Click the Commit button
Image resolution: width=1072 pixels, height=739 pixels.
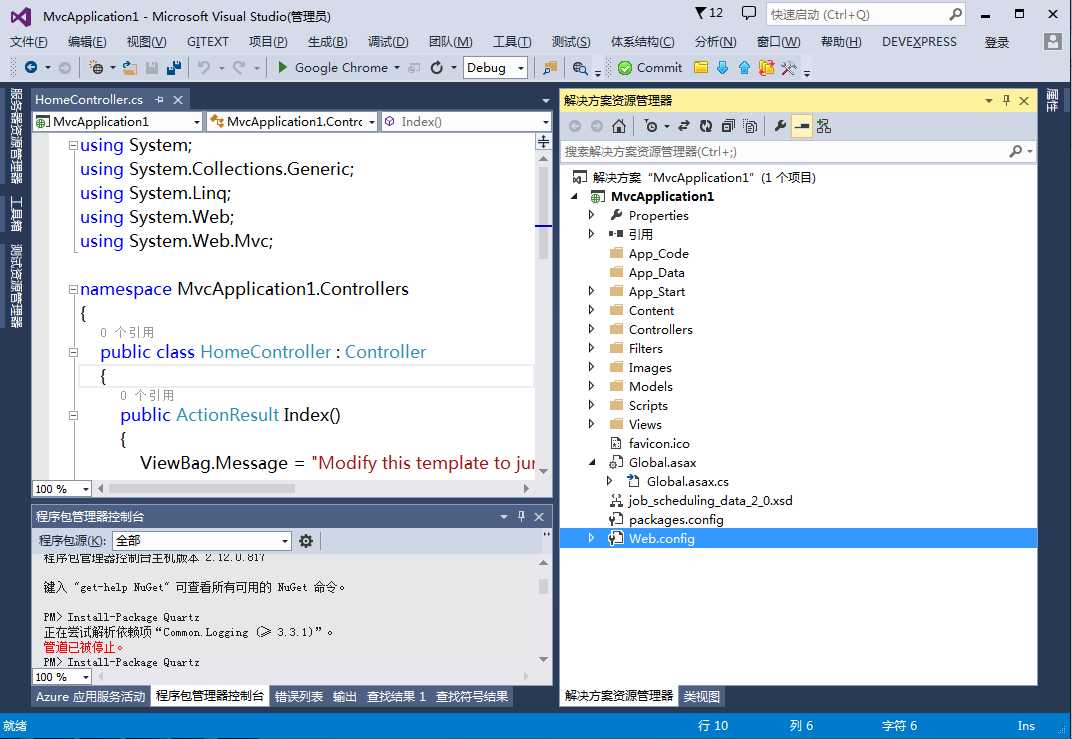[x=650, y=68]
